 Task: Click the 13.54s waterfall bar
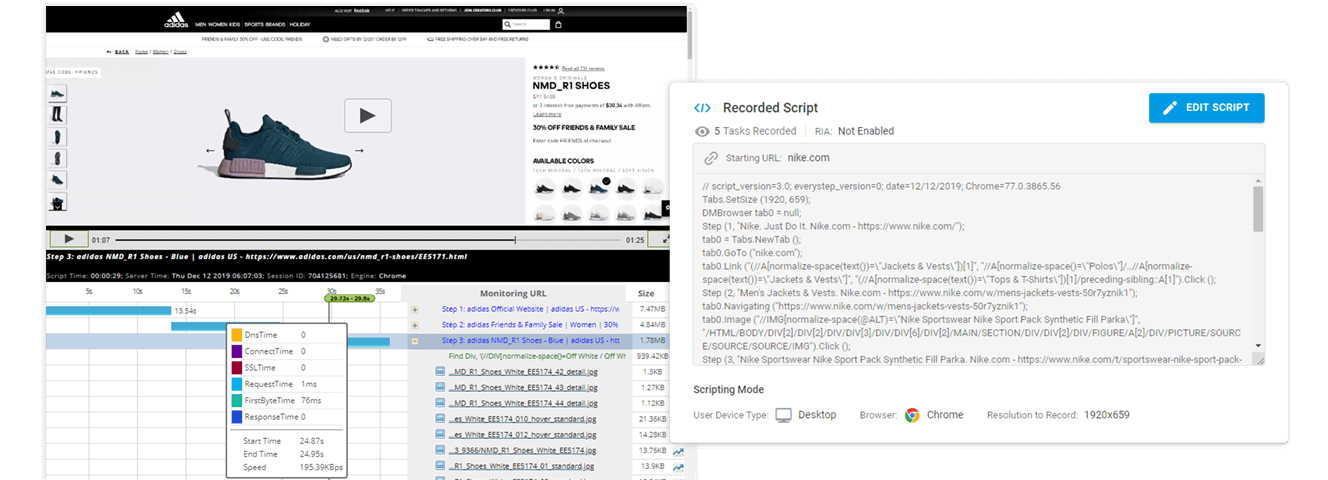110,310
